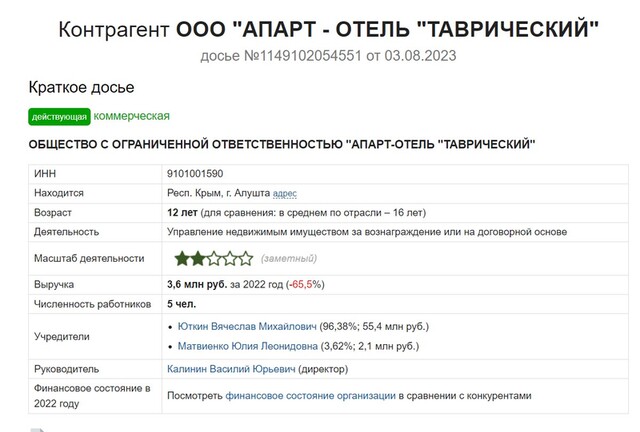Click the INN number 9101001590
640x432 pixels.
[195, 173]
